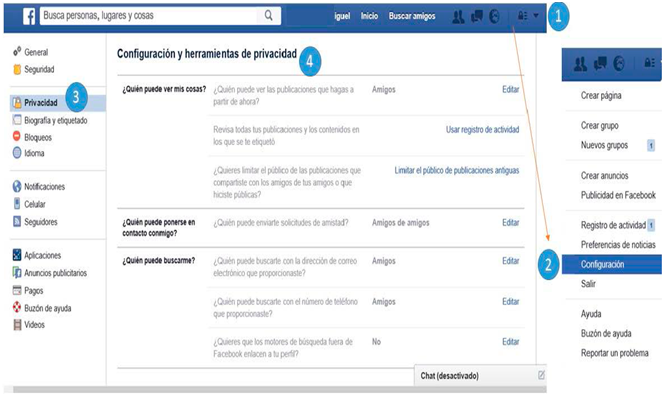
Task: Open the iguel profile link
Action: [x=342, y=16]
